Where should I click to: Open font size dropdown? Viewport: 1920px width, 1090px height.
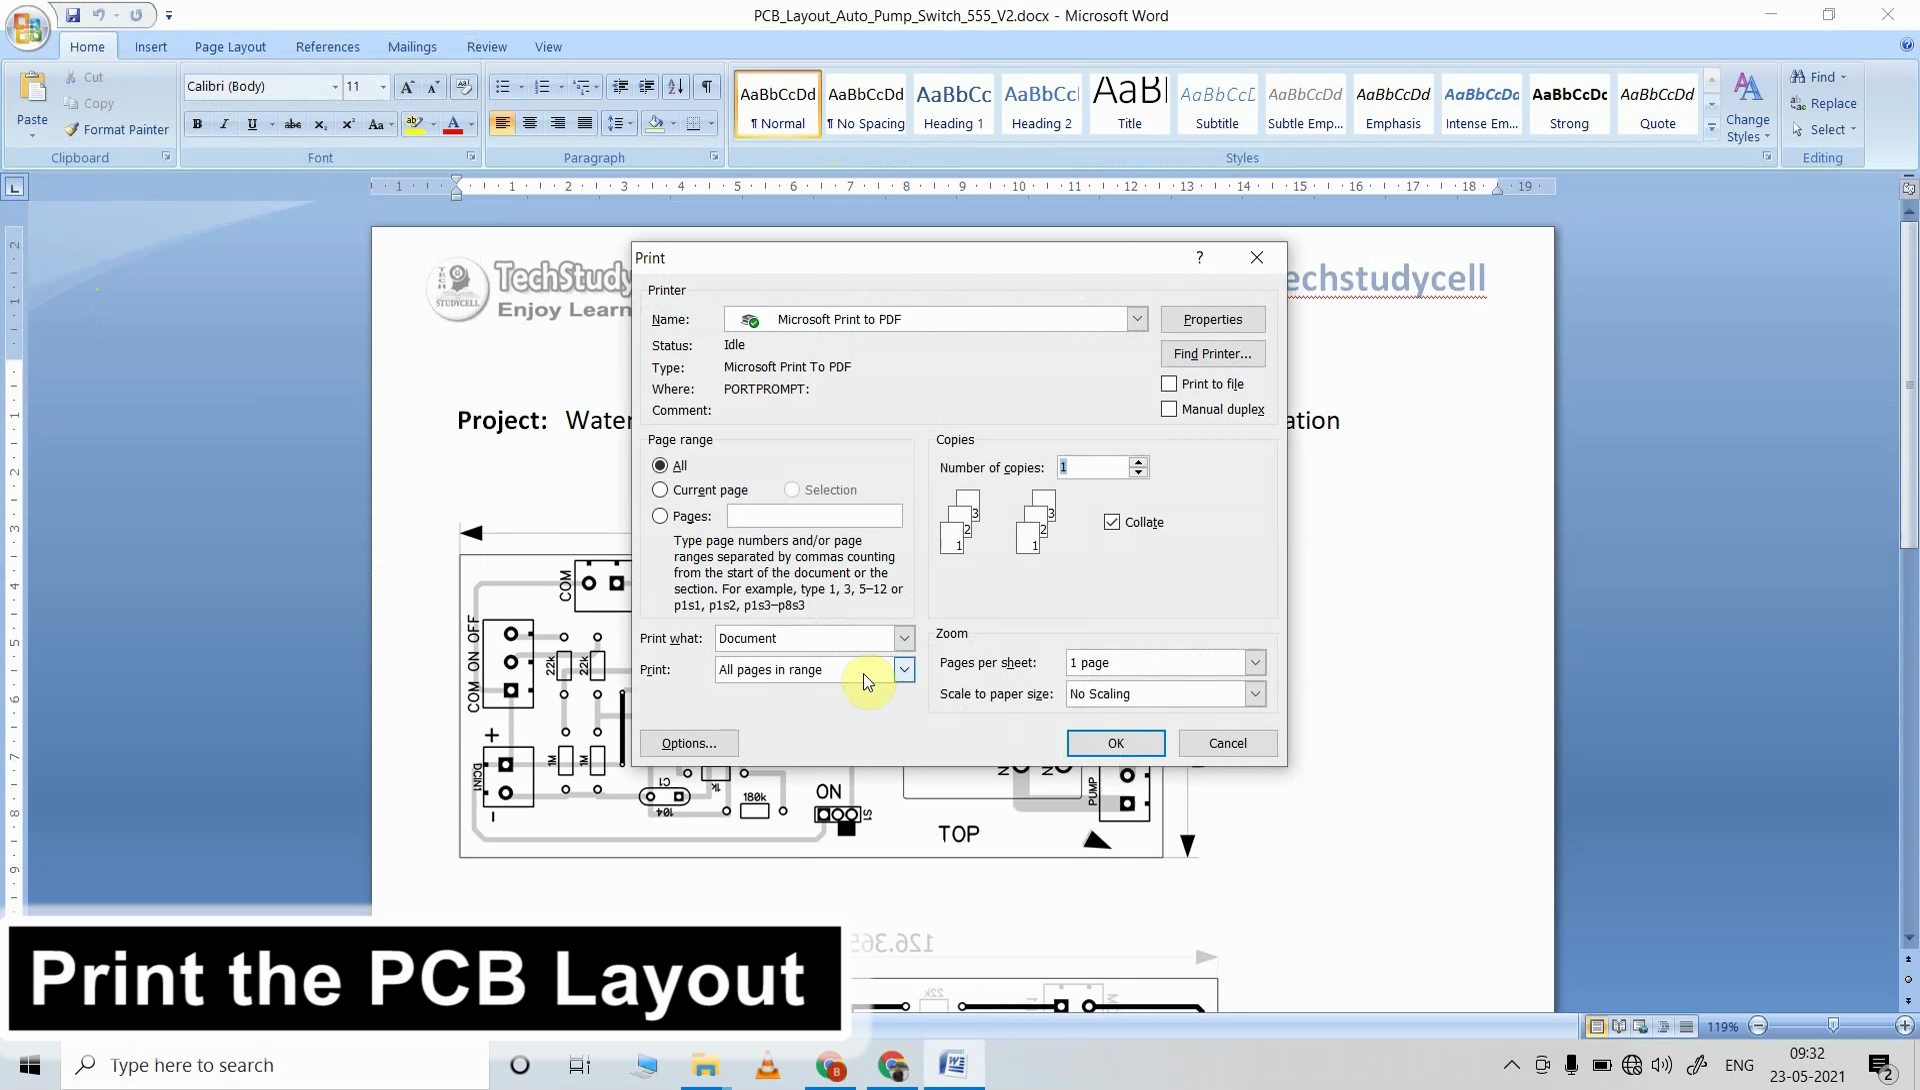coord(383,87)
